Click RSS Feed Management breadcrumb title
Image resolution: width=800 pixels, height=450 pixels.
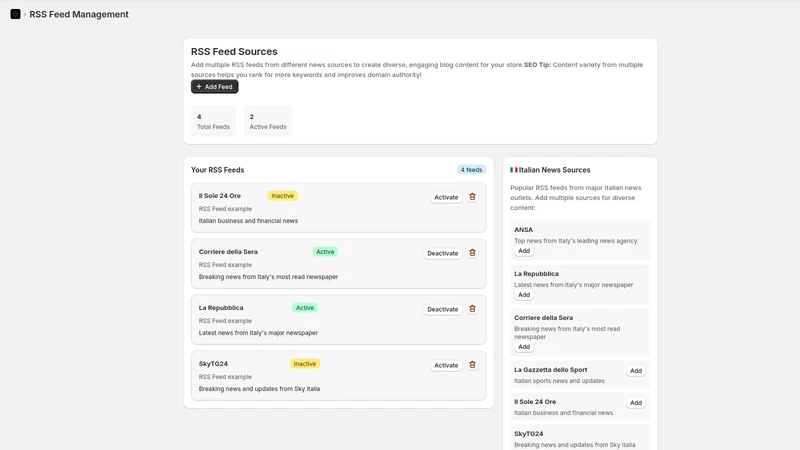[79, 14]
